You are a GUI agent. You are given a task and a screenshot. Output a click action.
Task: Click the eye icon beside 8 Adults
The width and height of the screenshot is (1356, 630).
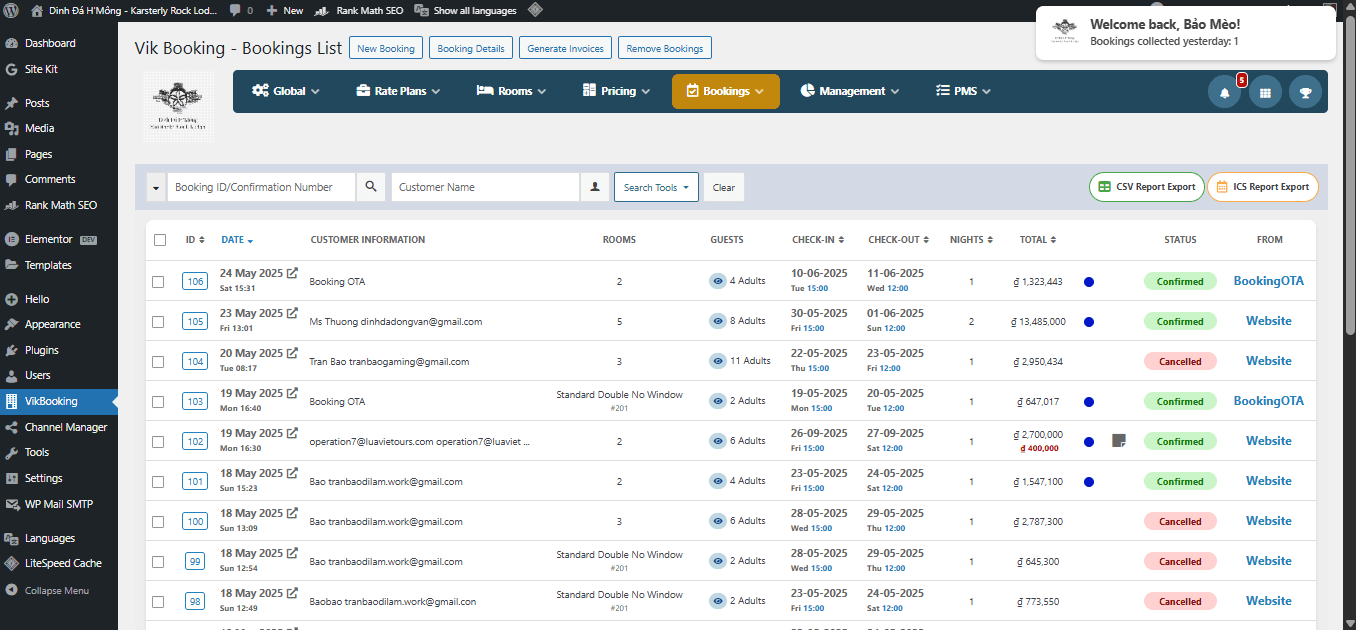click(x=717, y=321)
